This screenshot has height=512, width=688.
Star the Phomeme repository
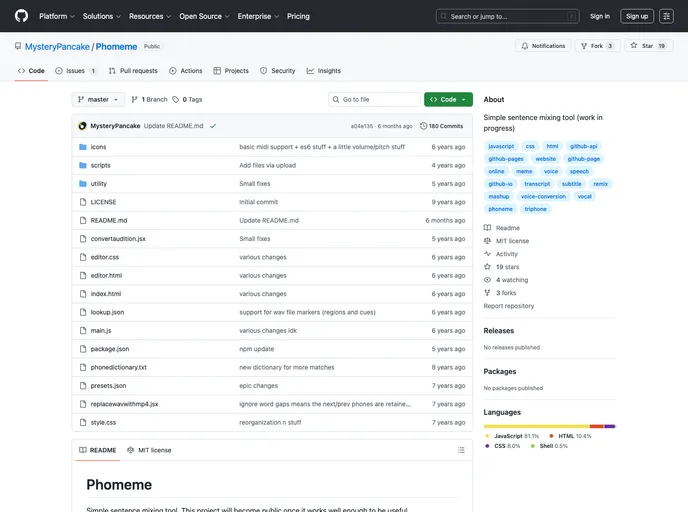(648, 46)
